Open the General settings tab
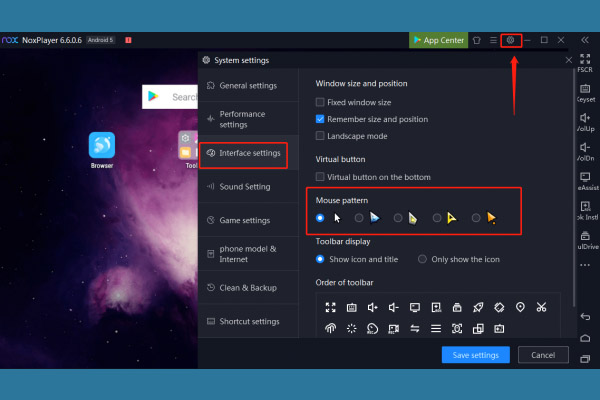 (248, 85)
